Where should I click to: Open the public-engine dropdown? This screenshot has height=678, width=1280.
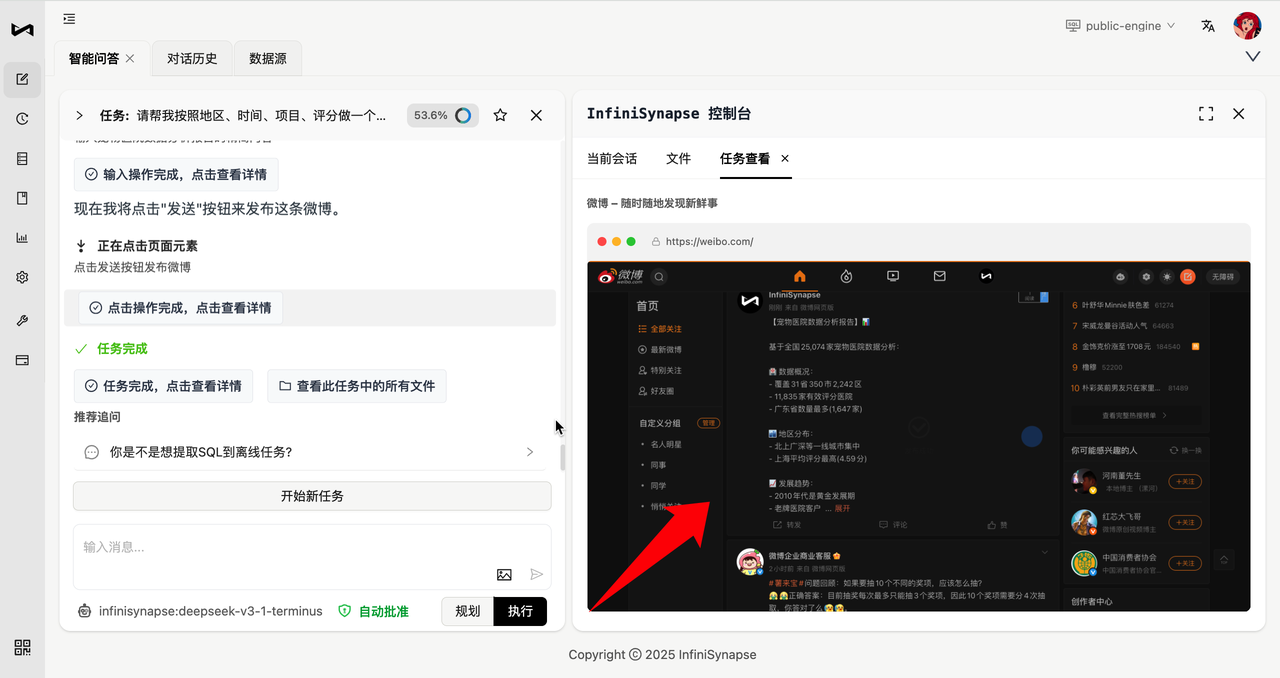point(1120,26)
